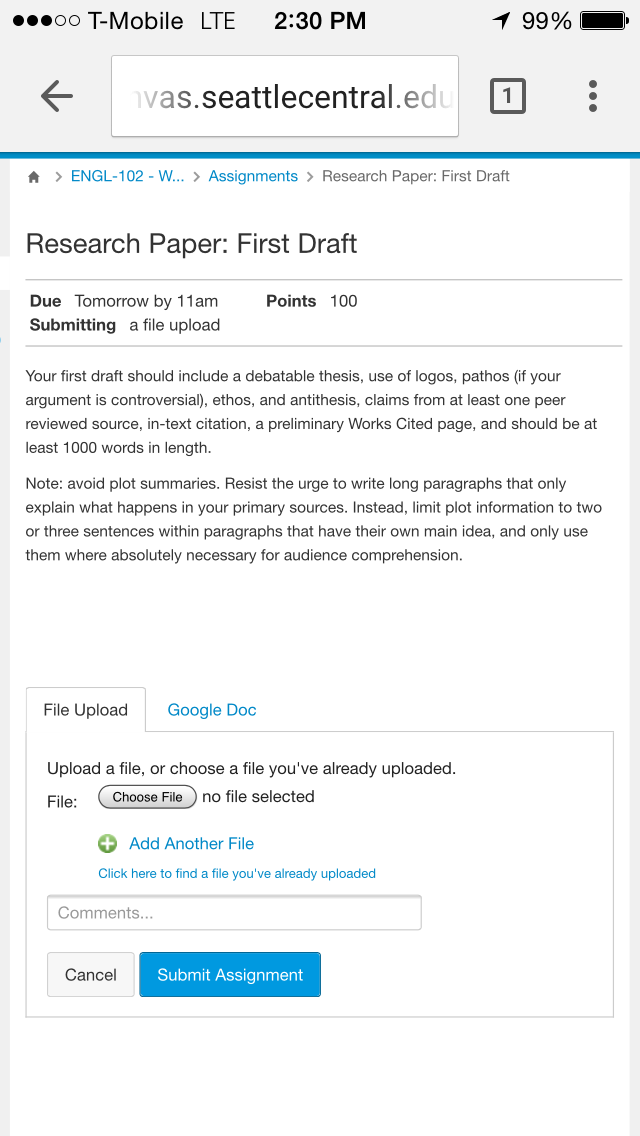Find a file you've already uploaded
This screenshot has width=640, height=1136.
[x=237, y=874]
